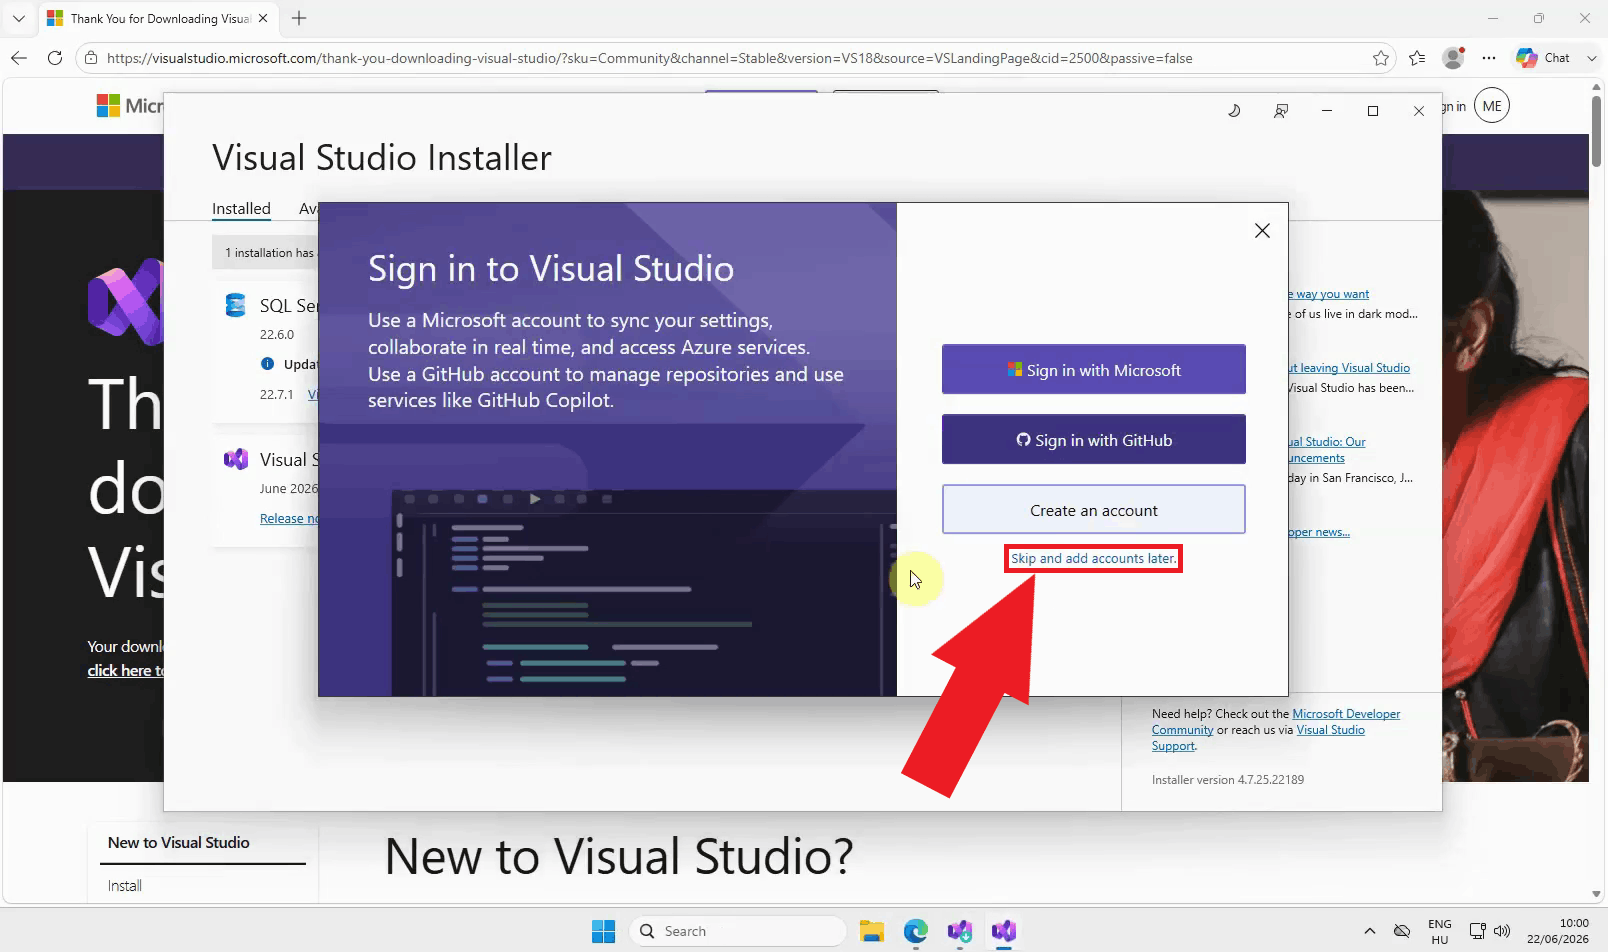Viewport: 1608px width, 952px height.
Task: Add this page to favorites star icon
Action: (1381, 58)
